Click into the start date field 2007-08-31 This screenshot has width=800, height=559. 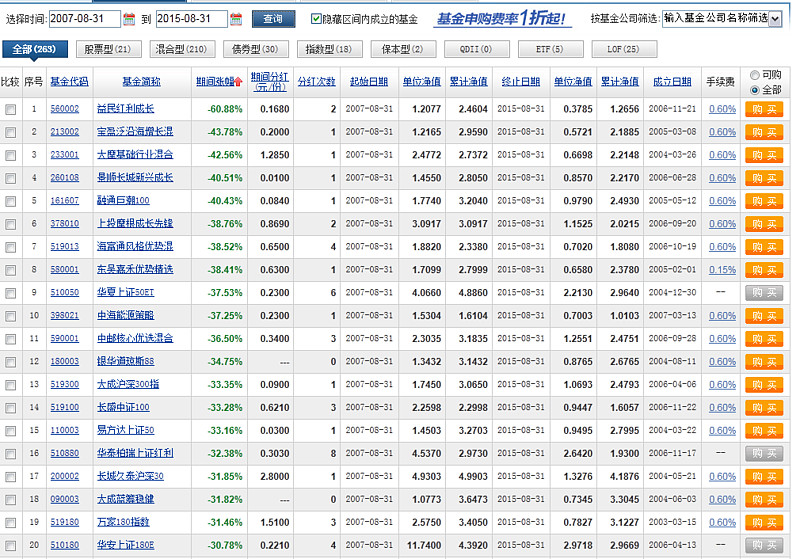point(84,19)
